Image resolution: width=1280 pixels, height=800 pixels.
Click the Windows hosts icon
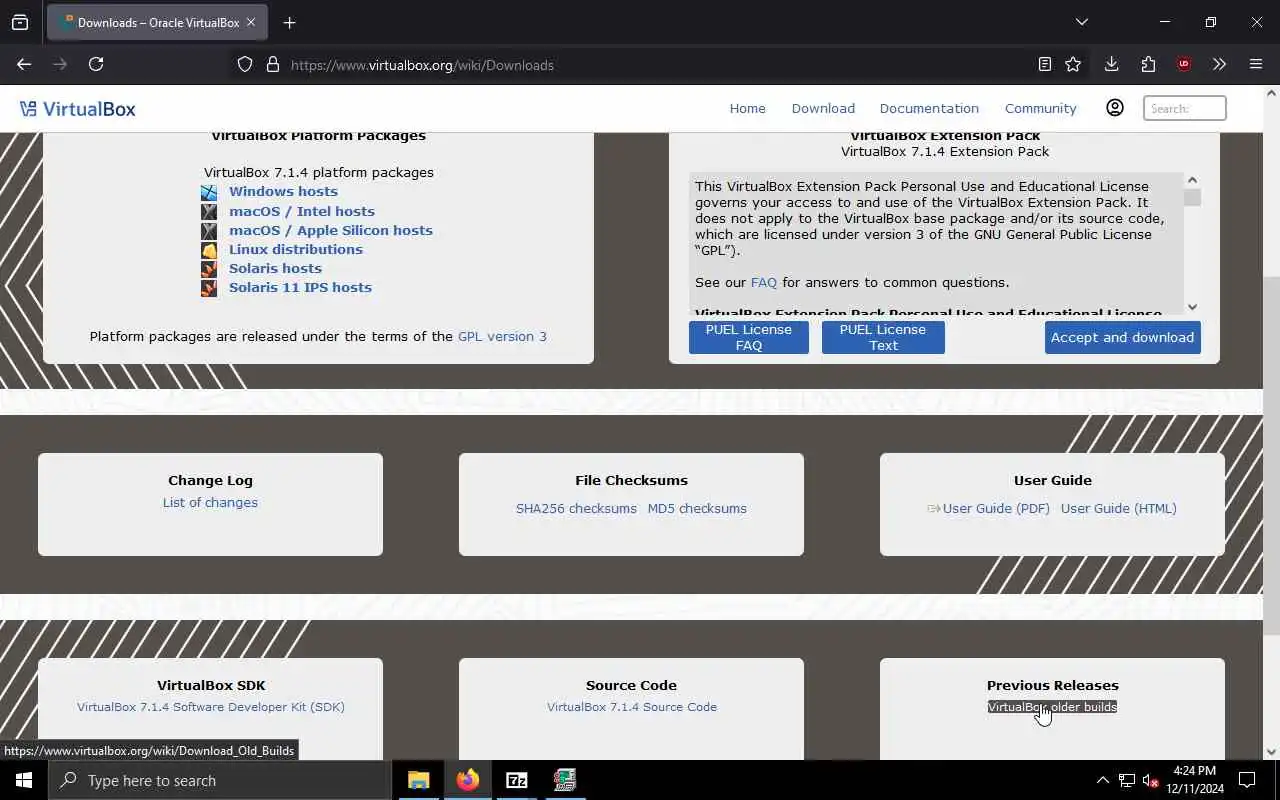209,192
